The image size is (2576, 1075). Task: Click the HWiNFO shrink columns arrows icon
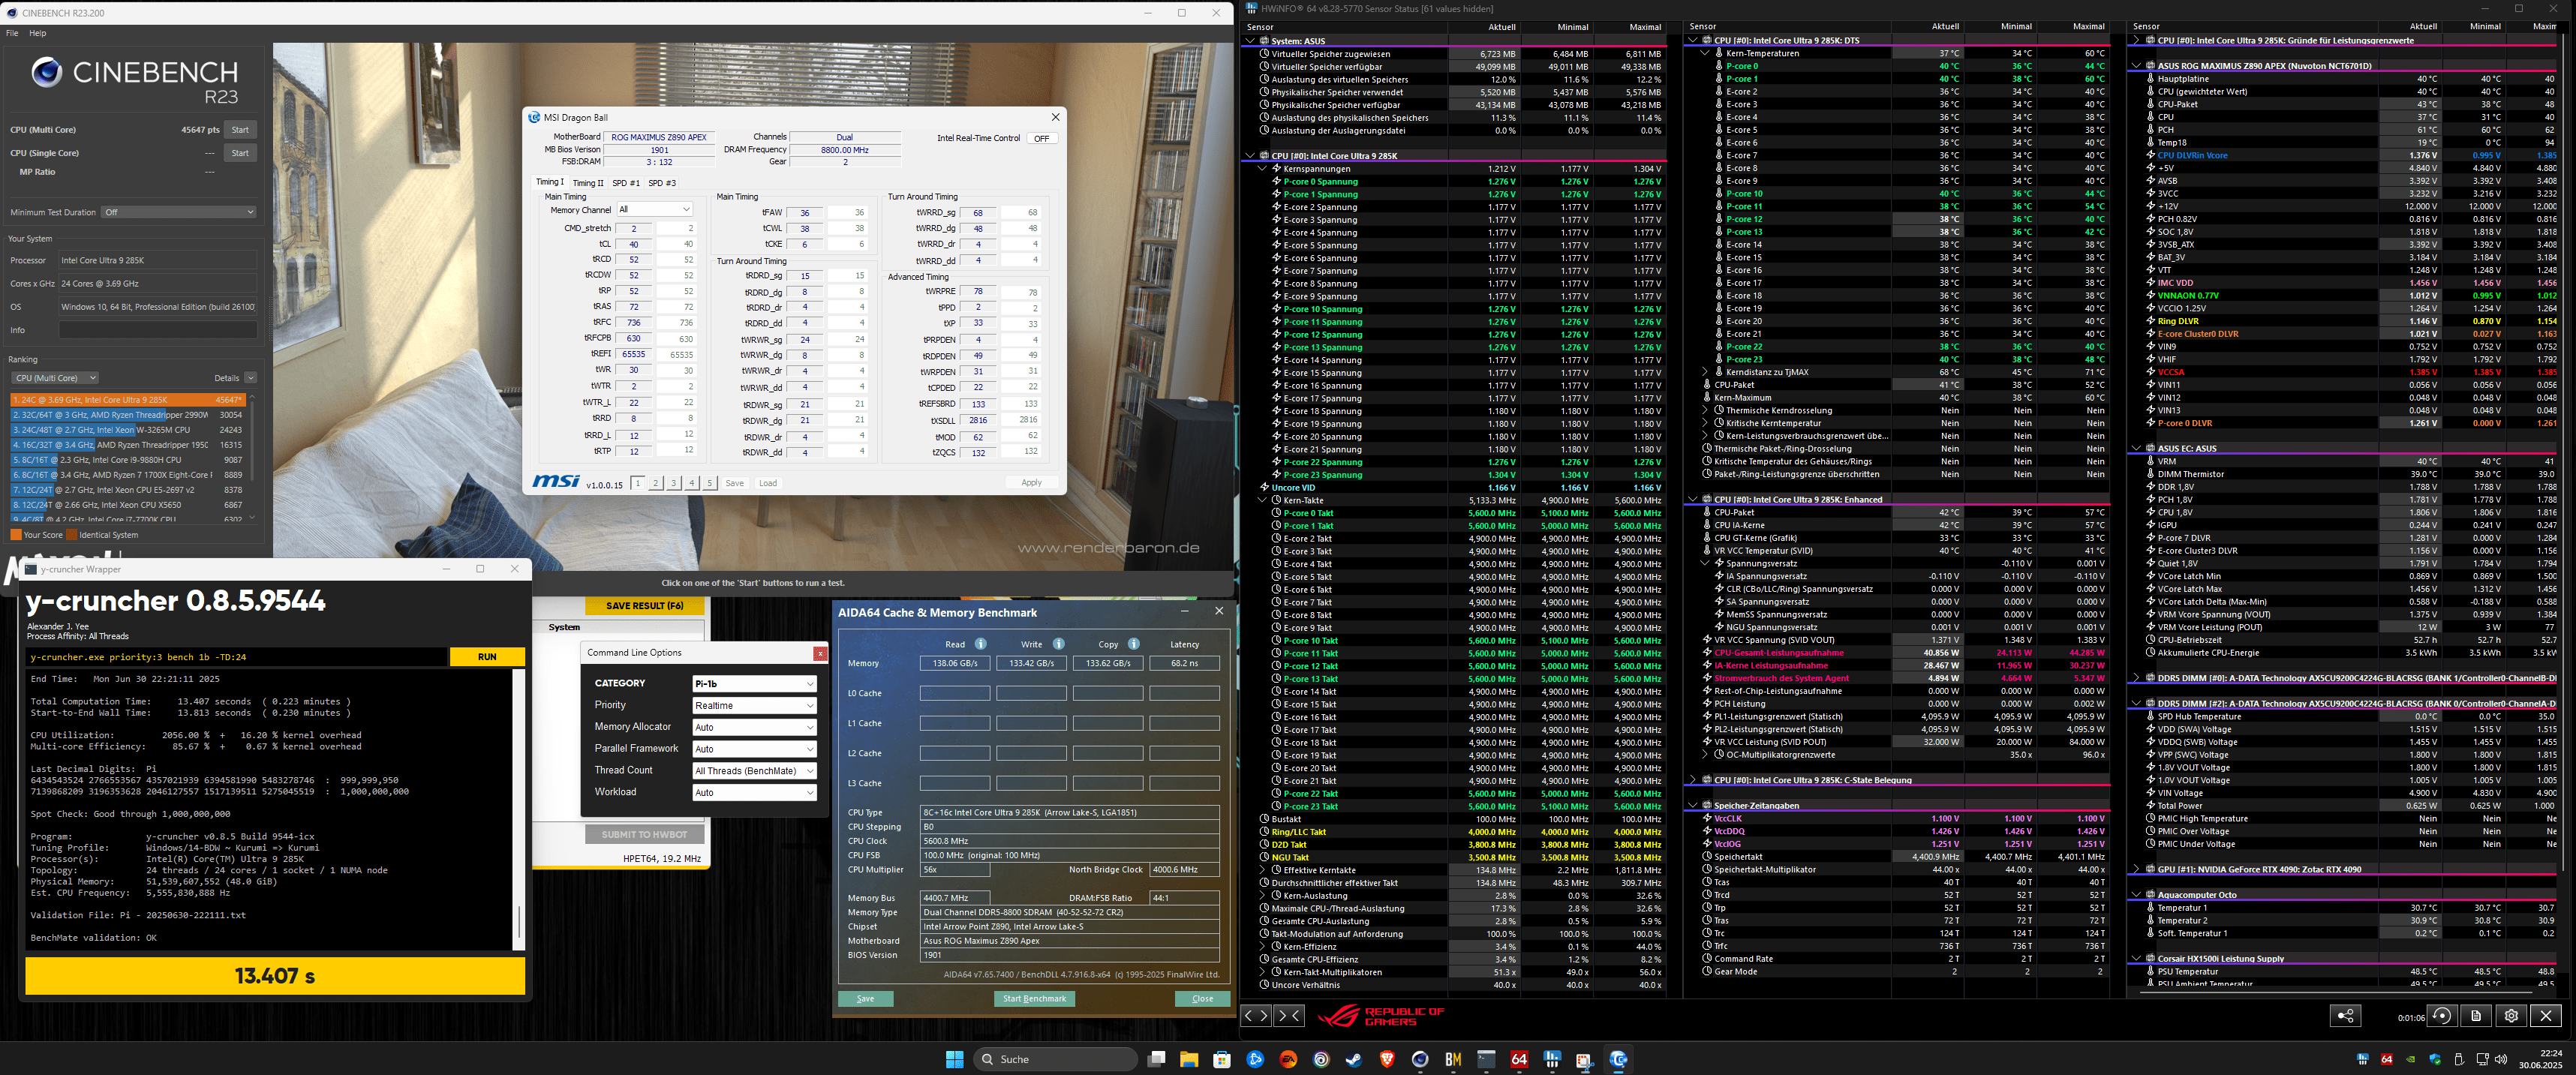pos(1289,1015)
